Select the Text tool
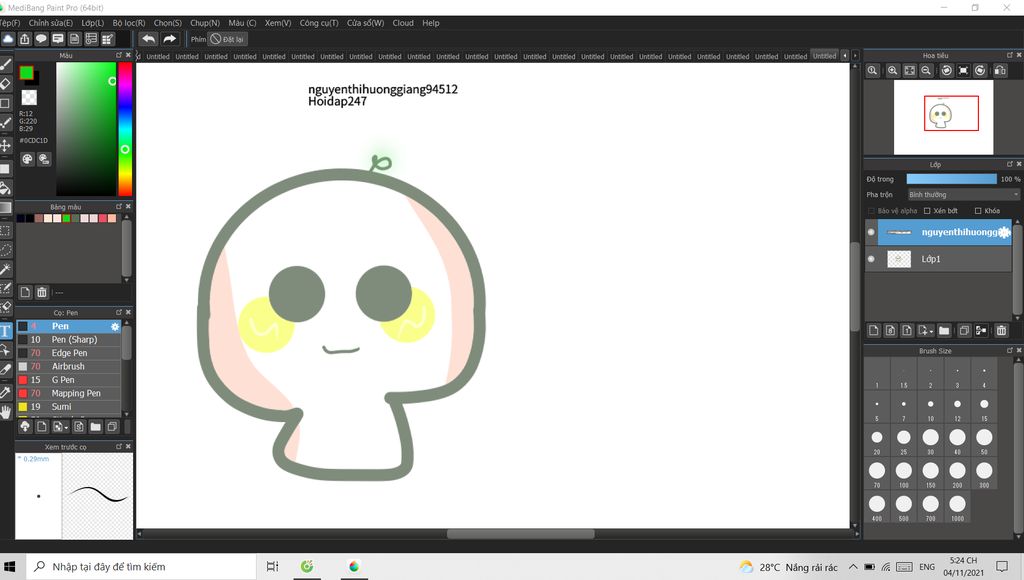 point(5,330)
